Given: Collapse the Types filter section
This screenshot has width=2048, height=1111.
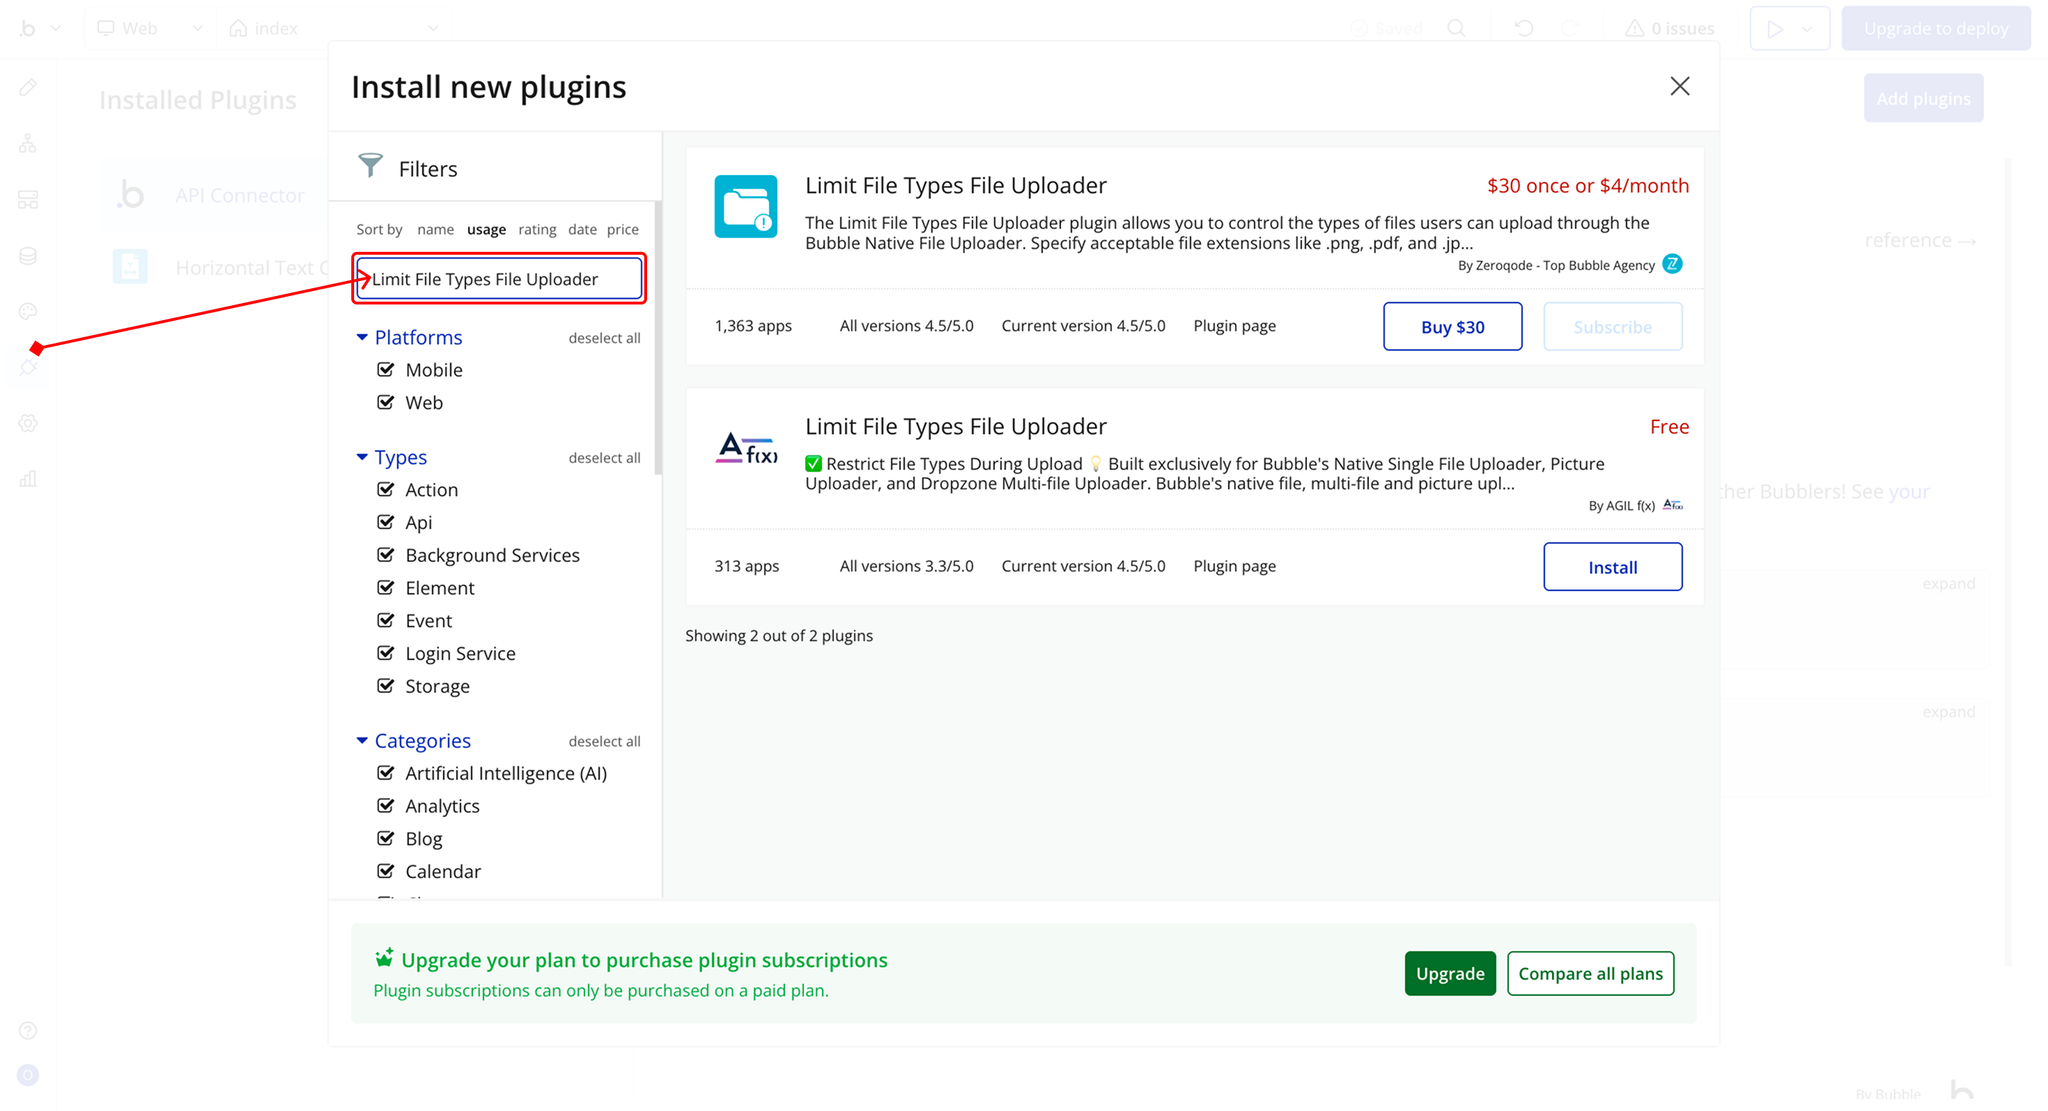Looking at the screenshot, I should [362, 457].
